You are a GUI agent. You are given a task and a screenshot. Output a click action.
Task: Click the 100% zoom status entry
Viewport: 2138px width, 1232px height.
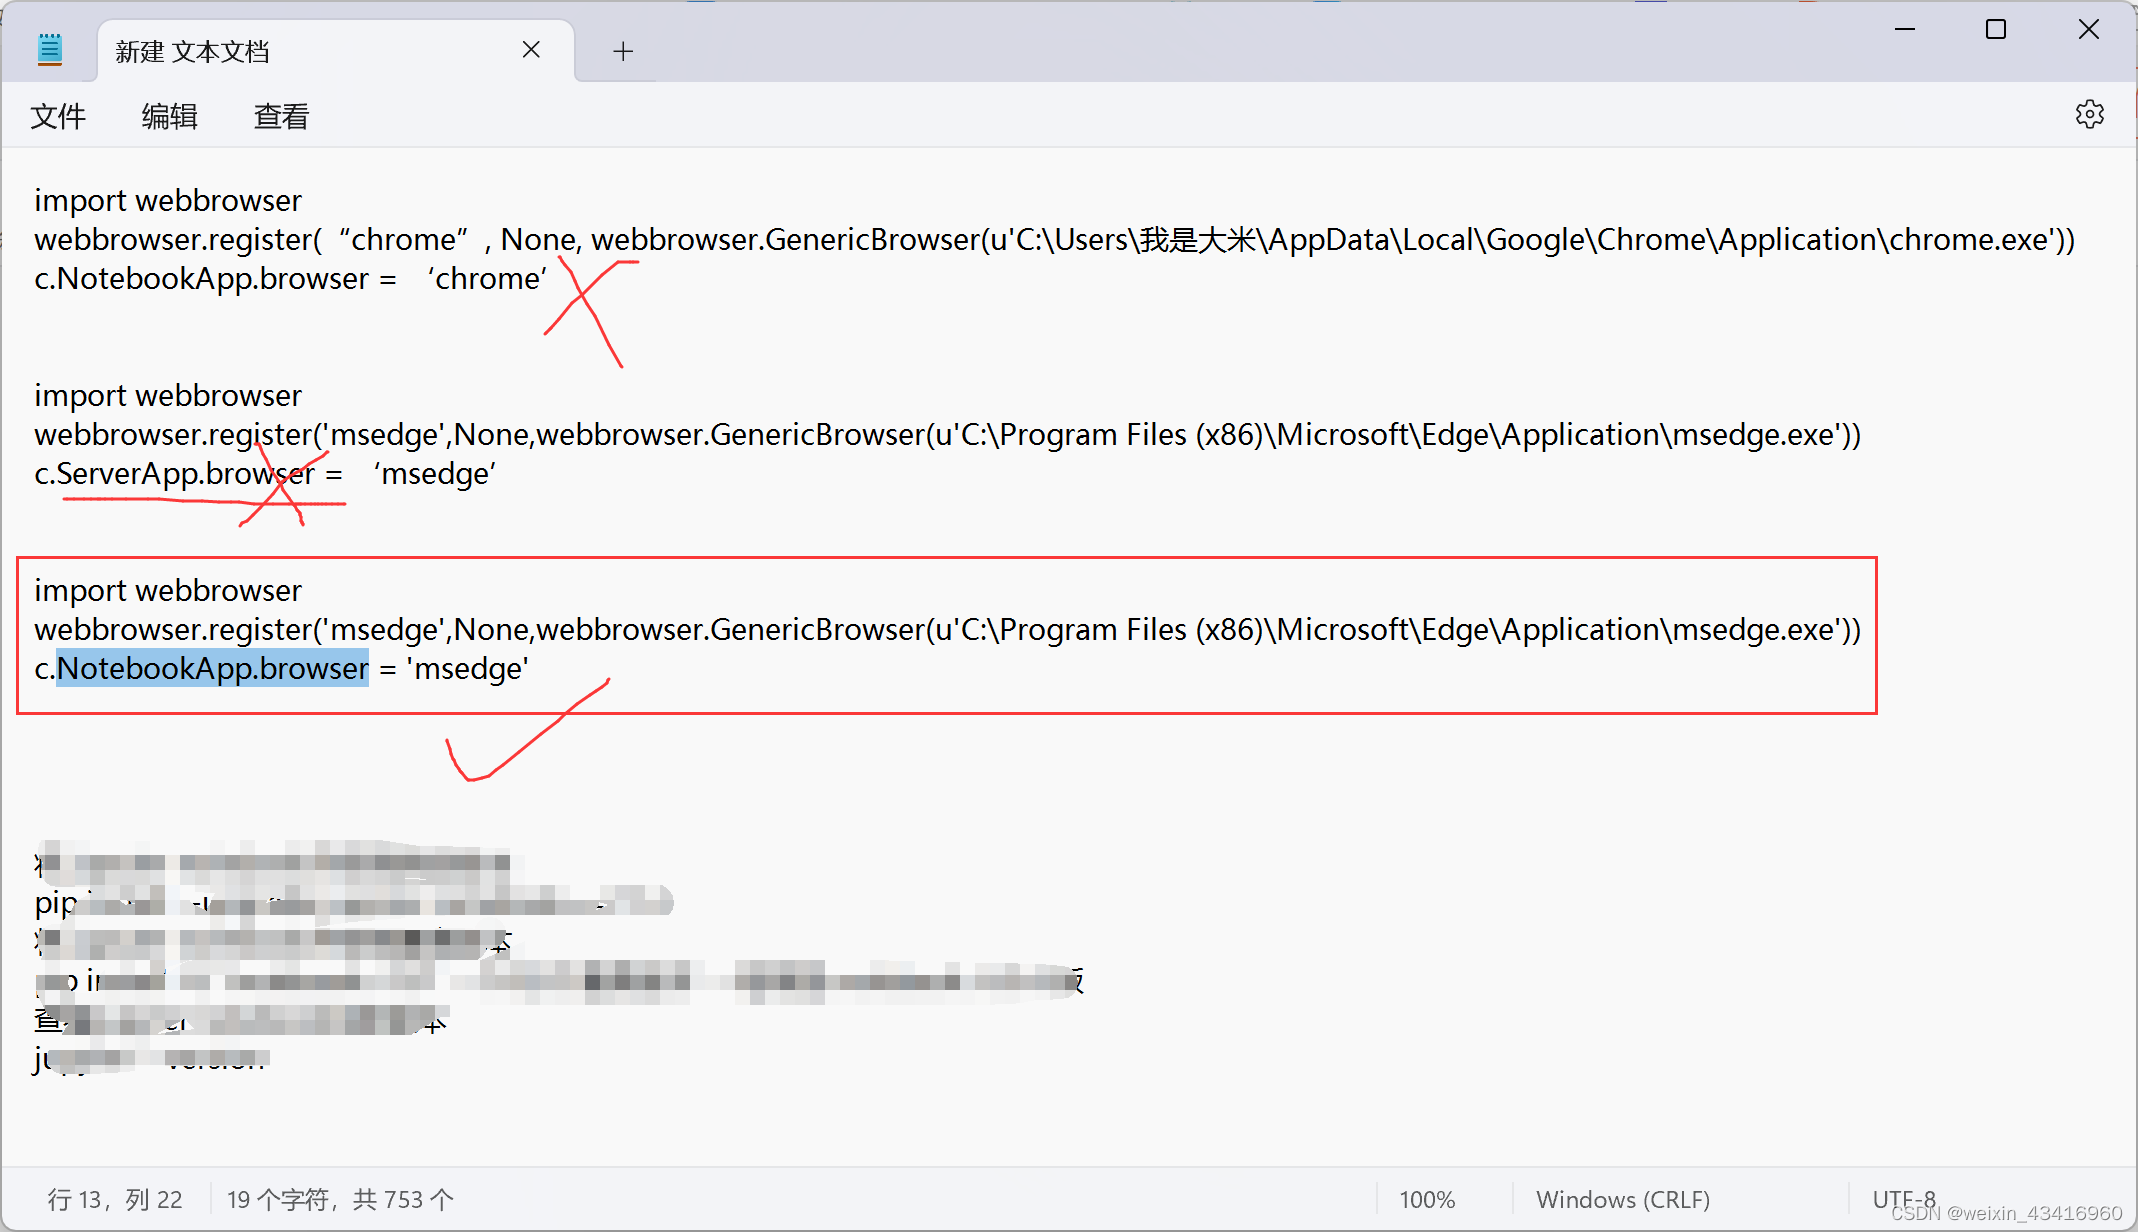(1427, 1199)
